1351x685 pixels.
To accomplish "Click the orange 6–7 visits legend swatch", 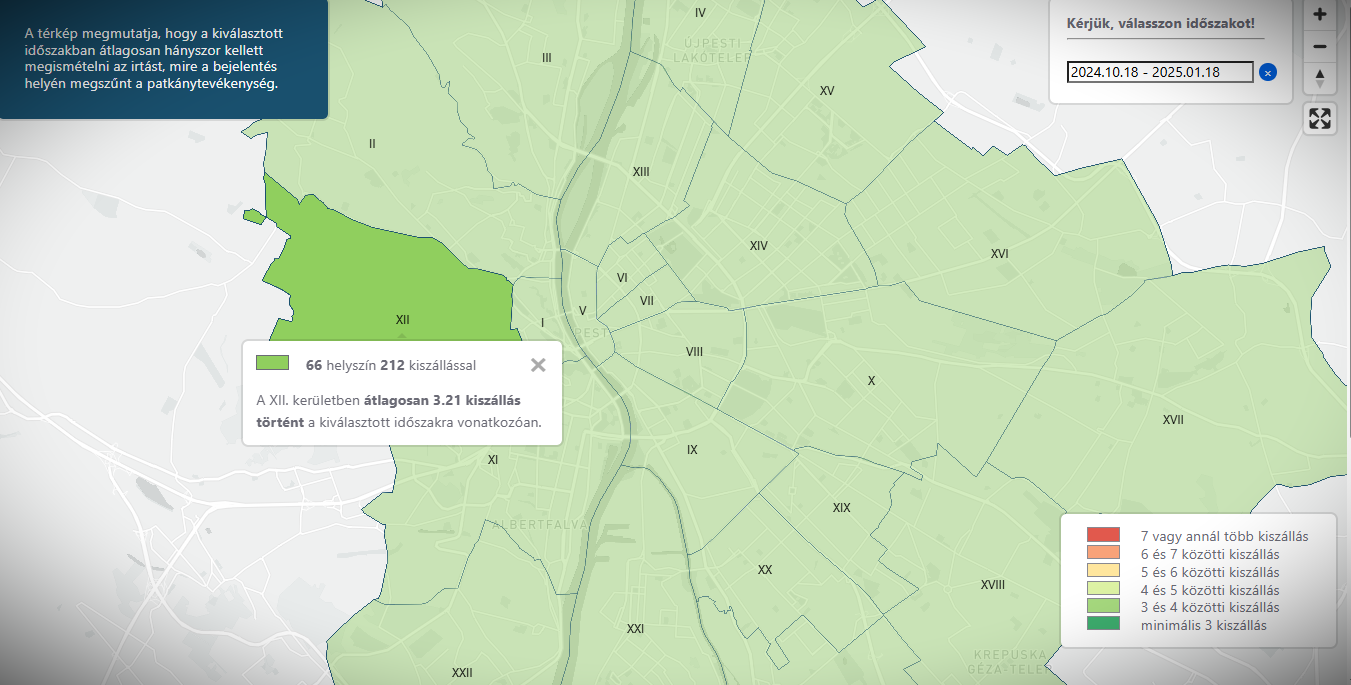I will tap(1103, 553).
